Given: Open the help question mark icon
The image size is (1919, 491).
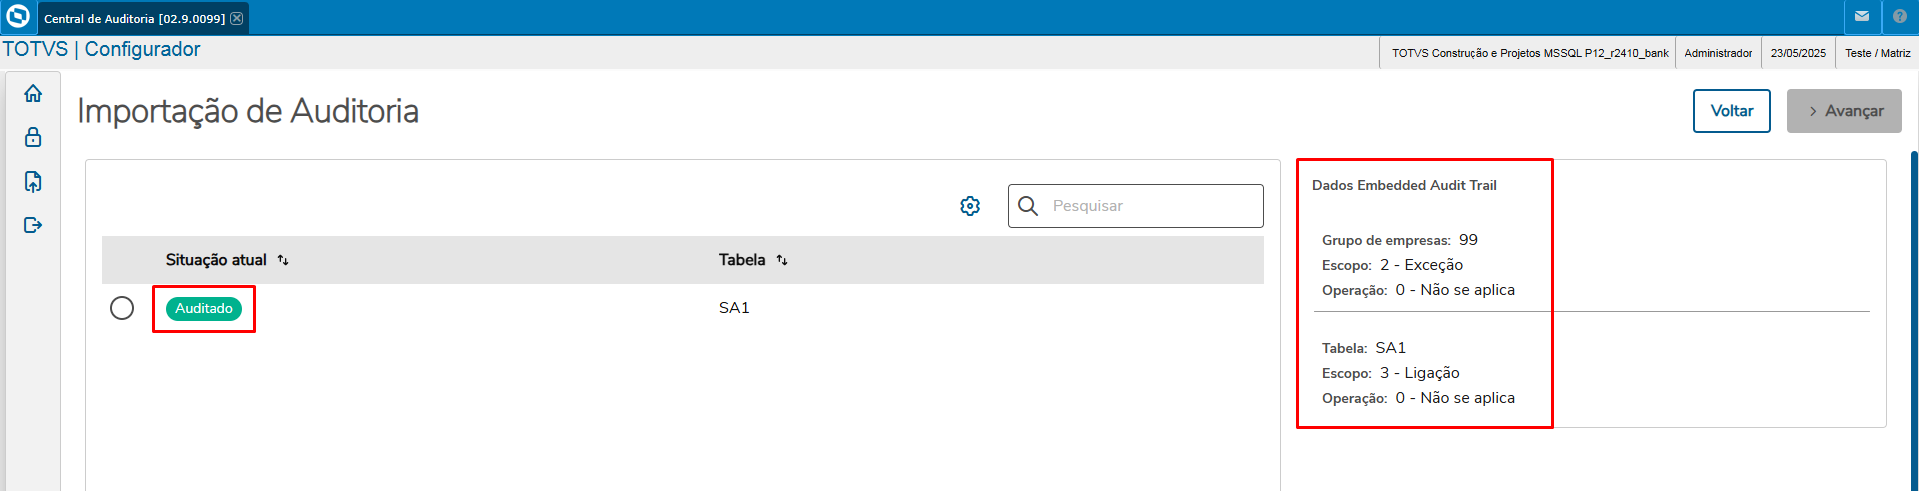Looking at the screenshot, I should [1900, 16].
